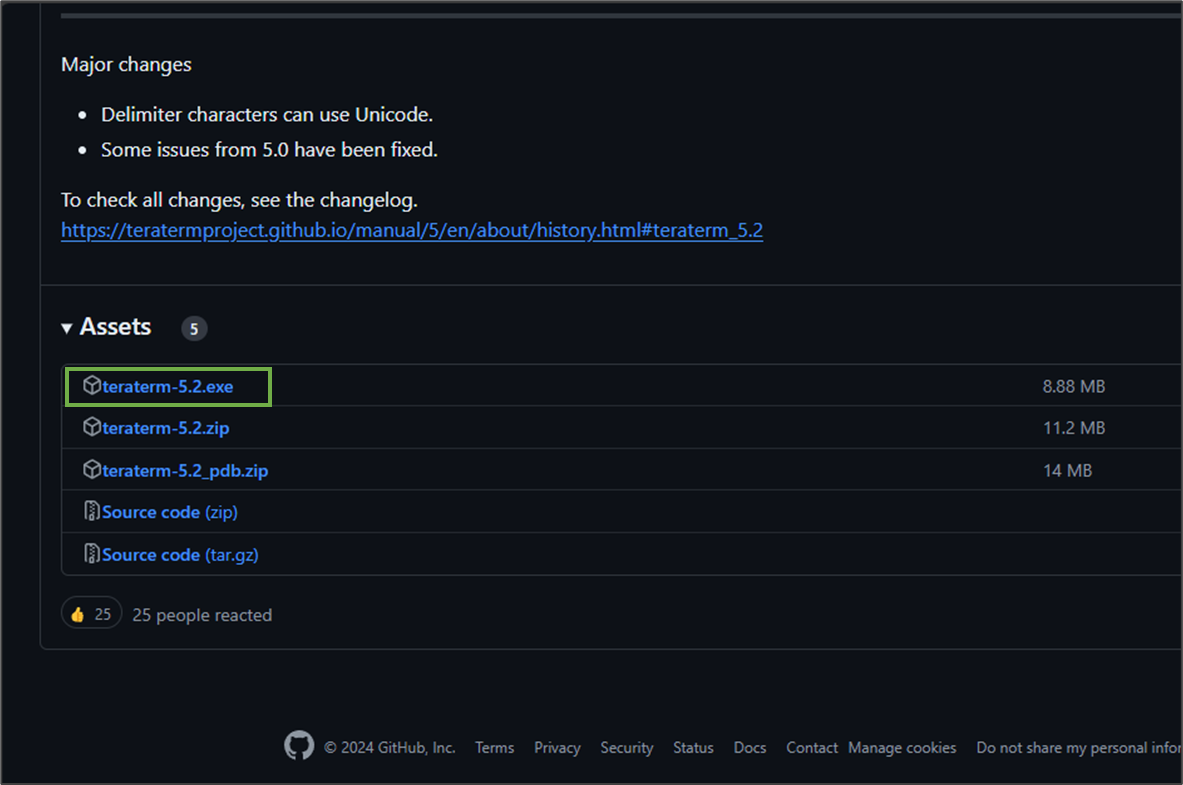The image size is (1183, 785).
Task: Download Source code (zip)
Action: click(x=170, y=513)
